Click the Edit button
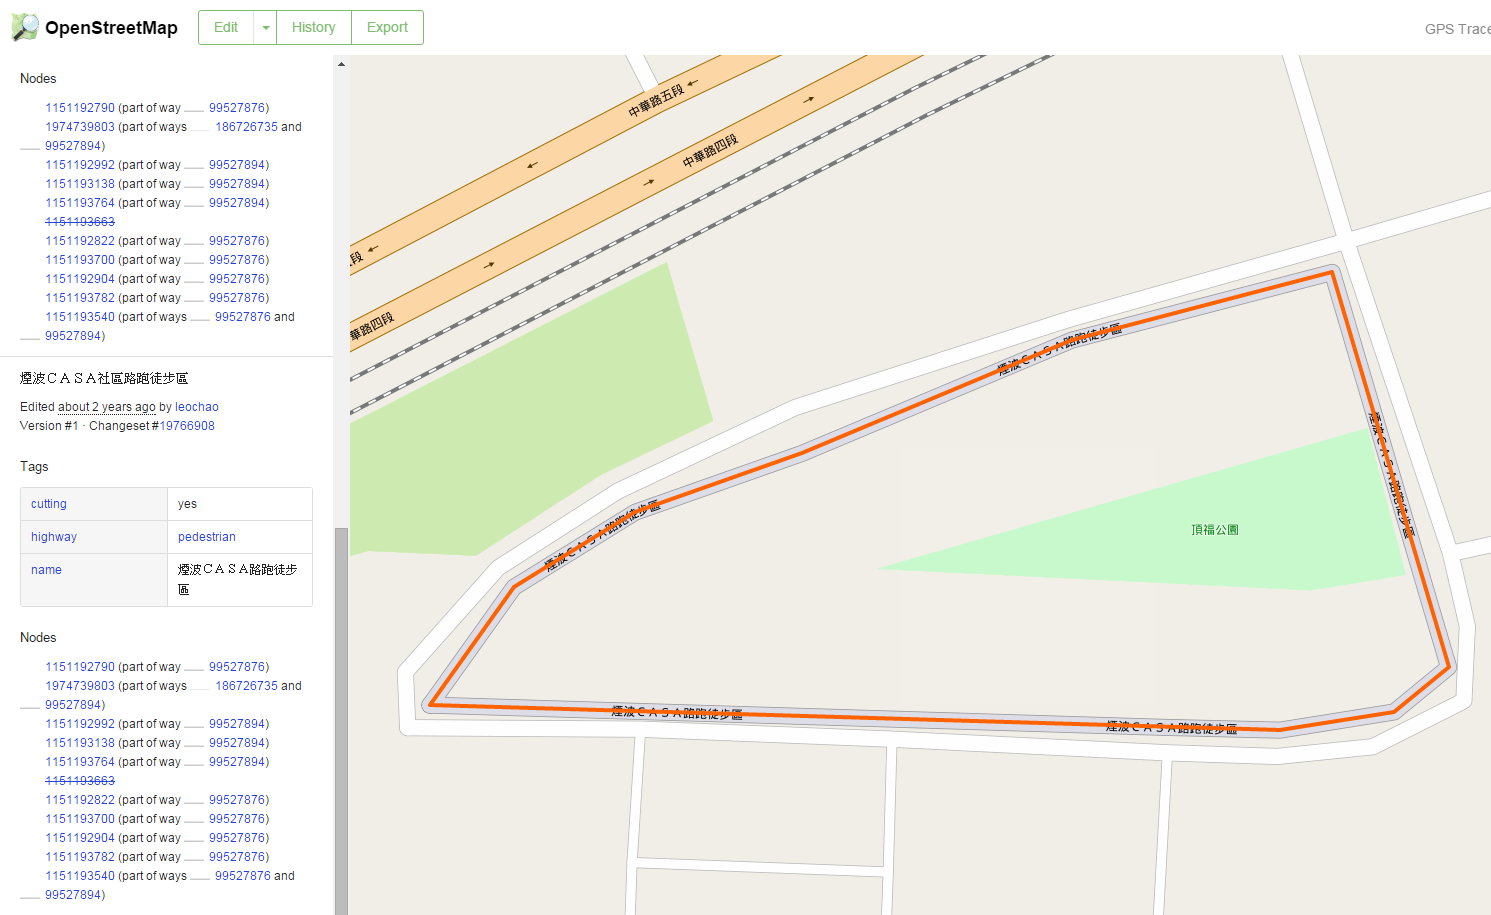 tap(226, 28)
